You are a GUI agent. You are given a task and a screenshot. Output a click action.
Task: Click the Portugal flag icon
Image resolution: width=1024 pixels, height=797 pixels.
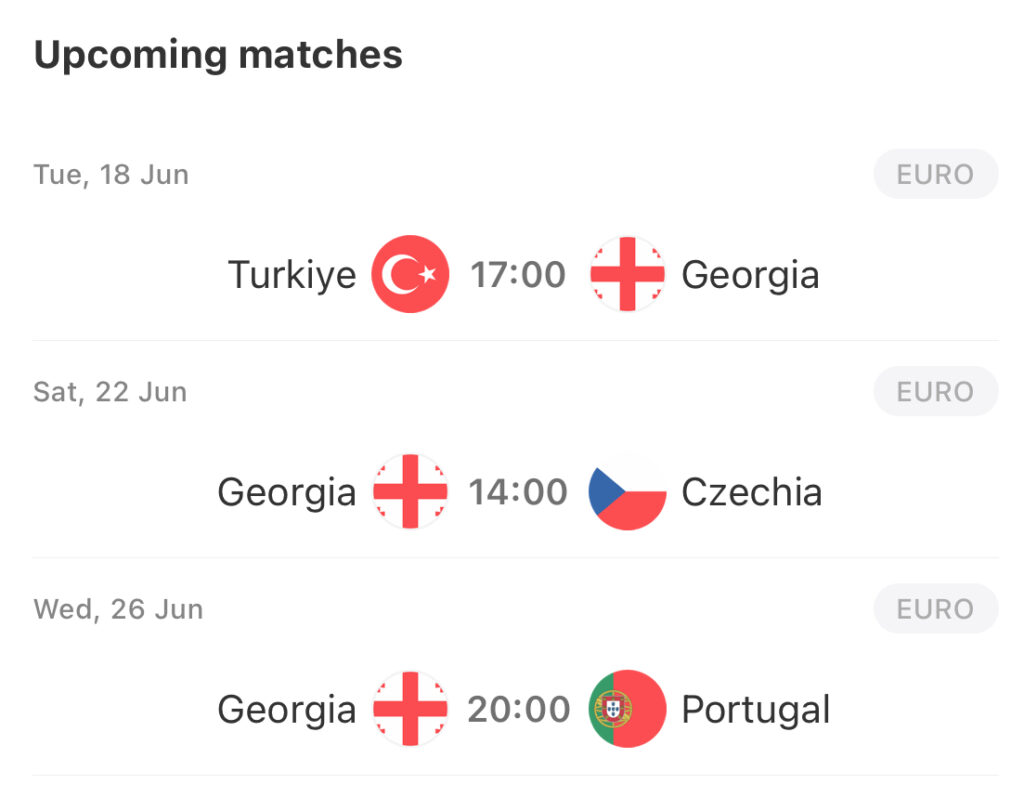pos(627,709)
